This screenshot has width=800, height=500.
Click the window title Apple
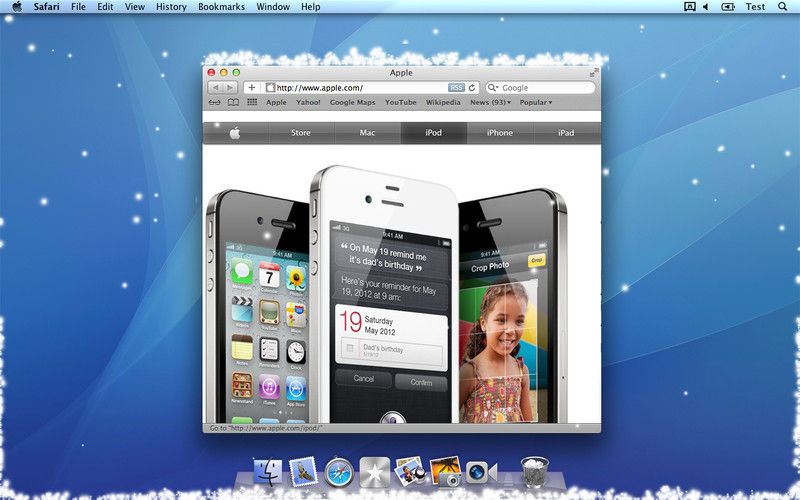(x=401, y=73)
